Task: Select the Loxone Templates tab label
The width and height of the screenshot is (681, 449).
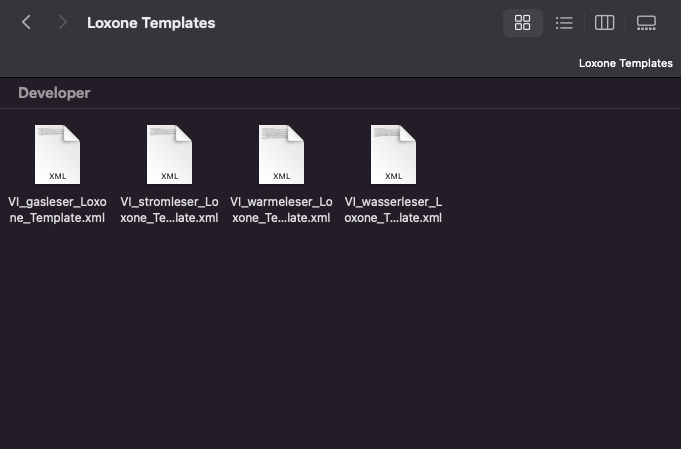Action: pyautogui.click(x=625, y=63)
